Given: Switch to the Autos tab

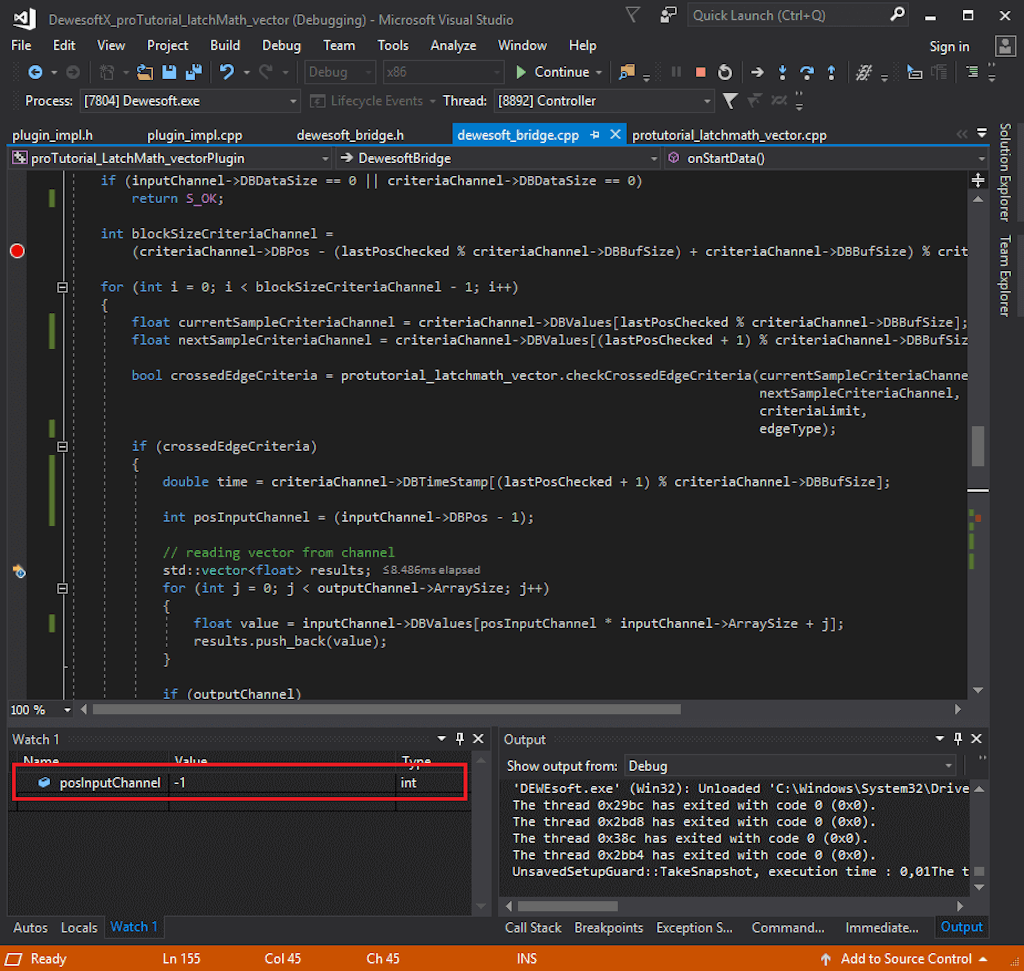Looking at the screenshot, I should coord(30,927).
